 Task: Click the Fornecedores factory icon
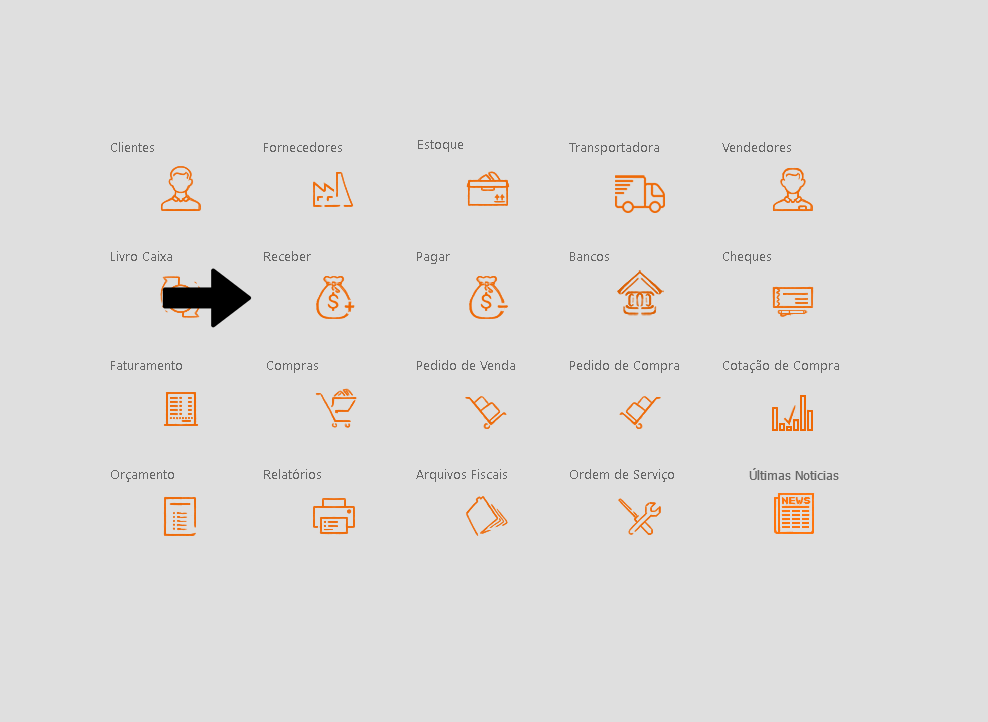pos(333,189)
